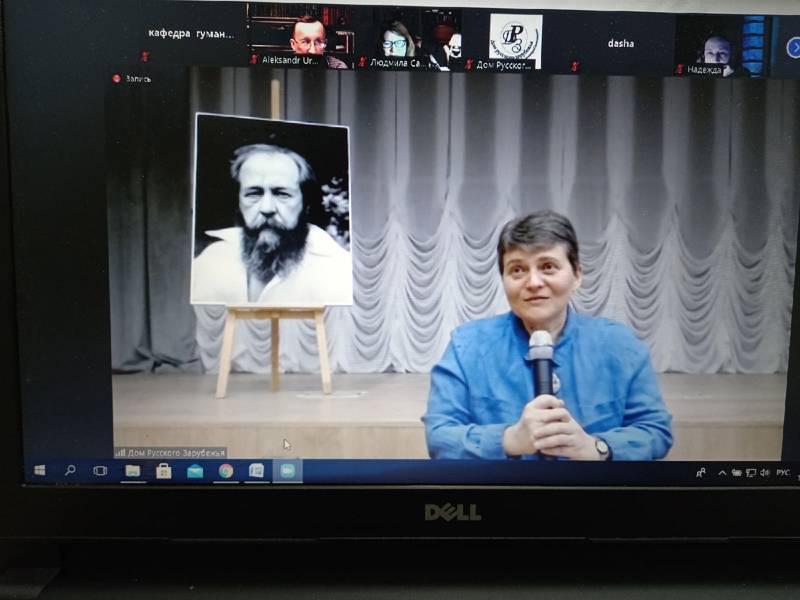Open File Explorer from the taskbar

point(132,471)
